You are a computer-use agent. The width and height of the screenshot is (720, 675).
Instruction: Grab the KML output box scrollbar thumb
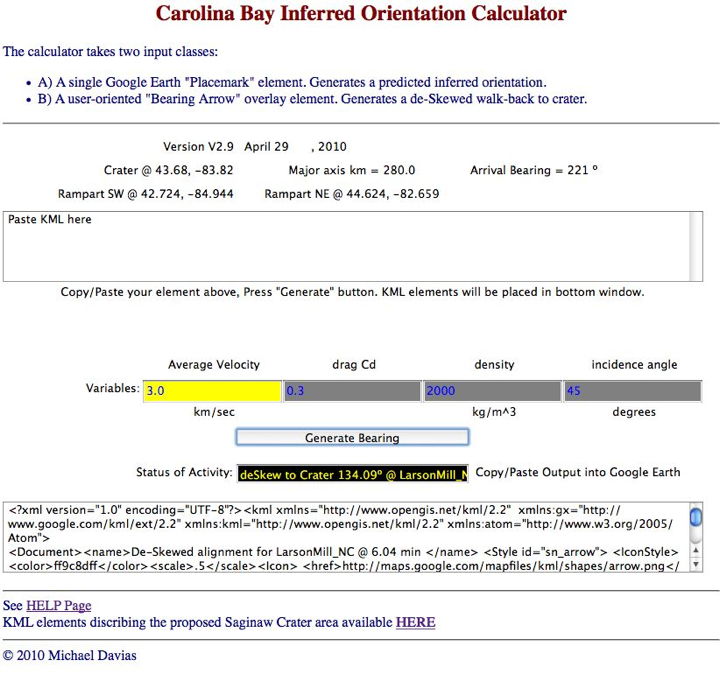pos(696,518)
